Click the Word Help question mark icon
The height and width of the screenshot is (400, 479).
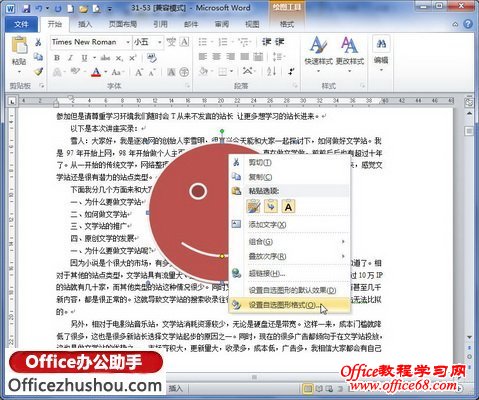click(468, 24)
